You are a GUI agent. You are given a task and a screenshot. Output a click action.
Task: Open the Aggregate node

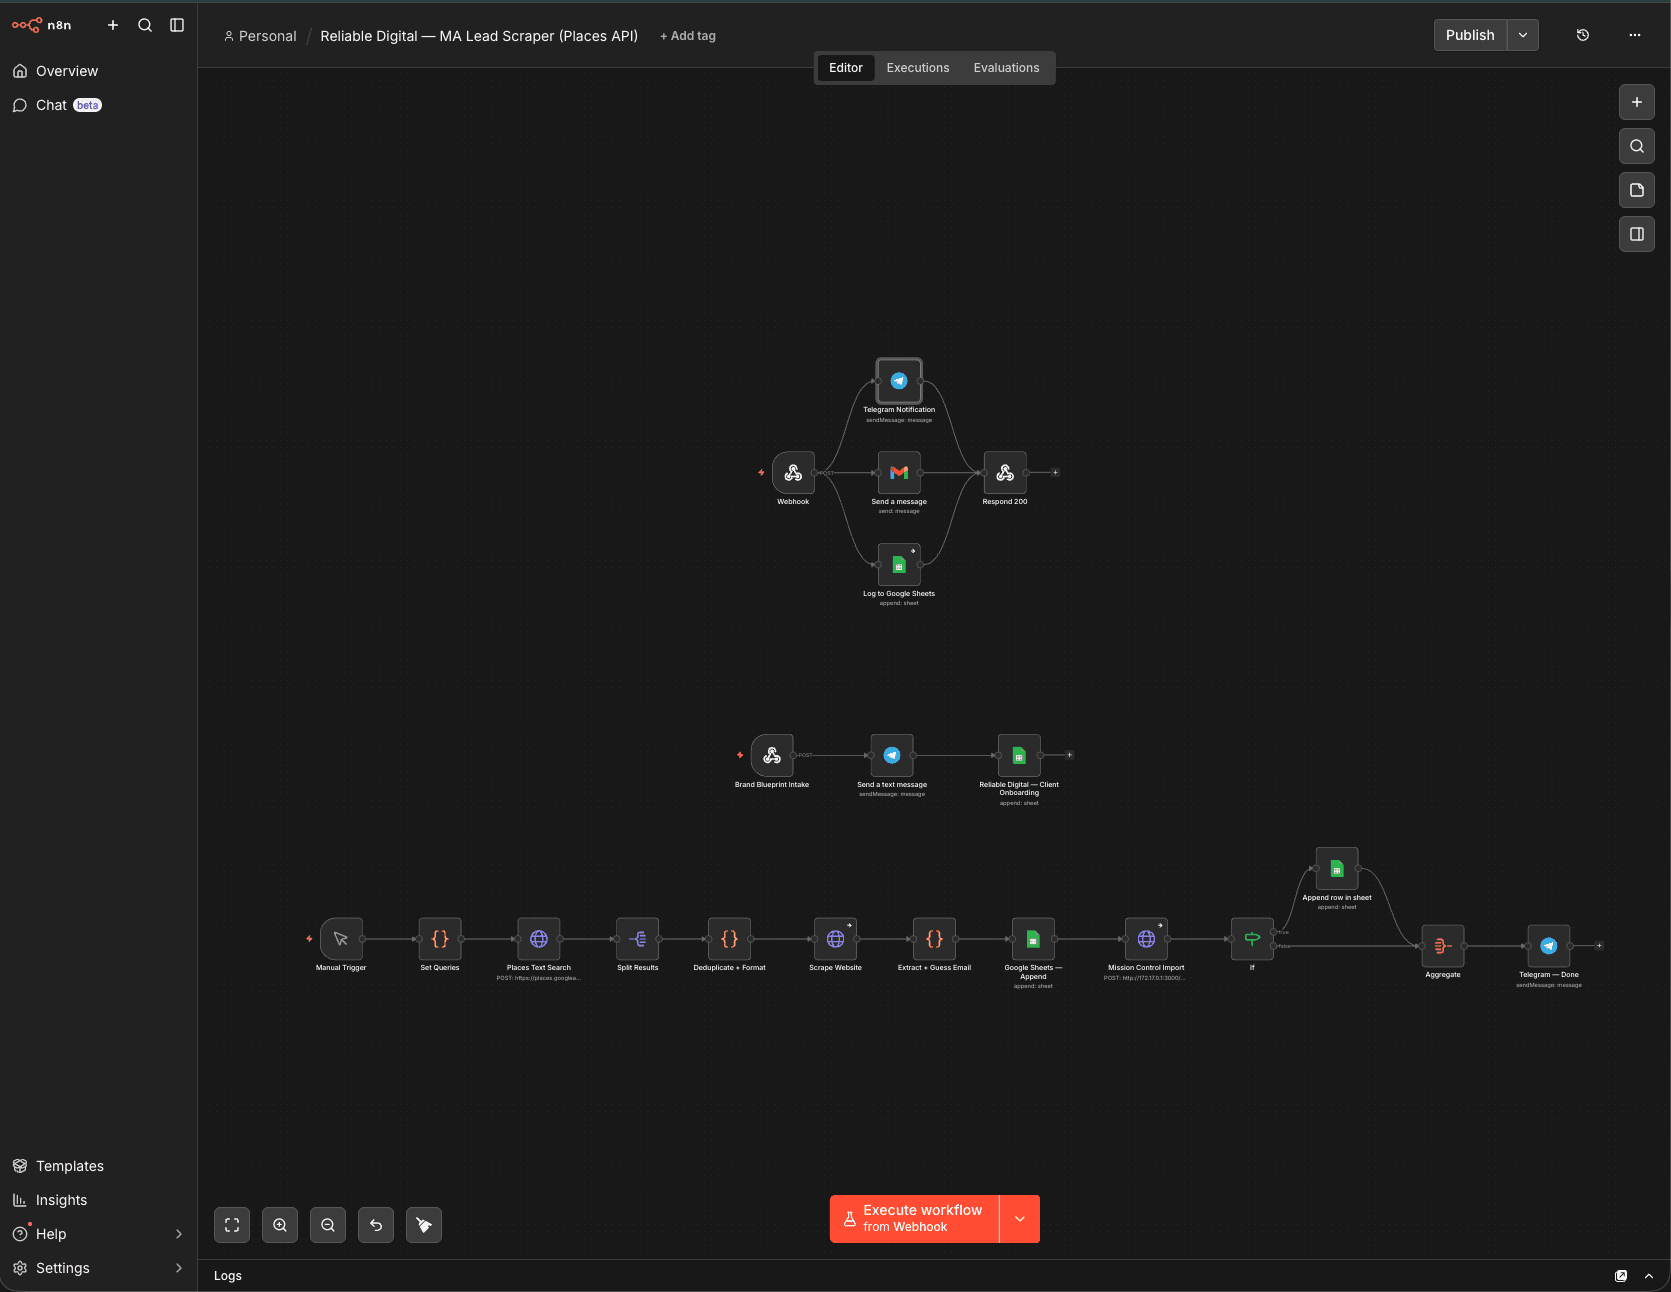(x=1442, y=946)
